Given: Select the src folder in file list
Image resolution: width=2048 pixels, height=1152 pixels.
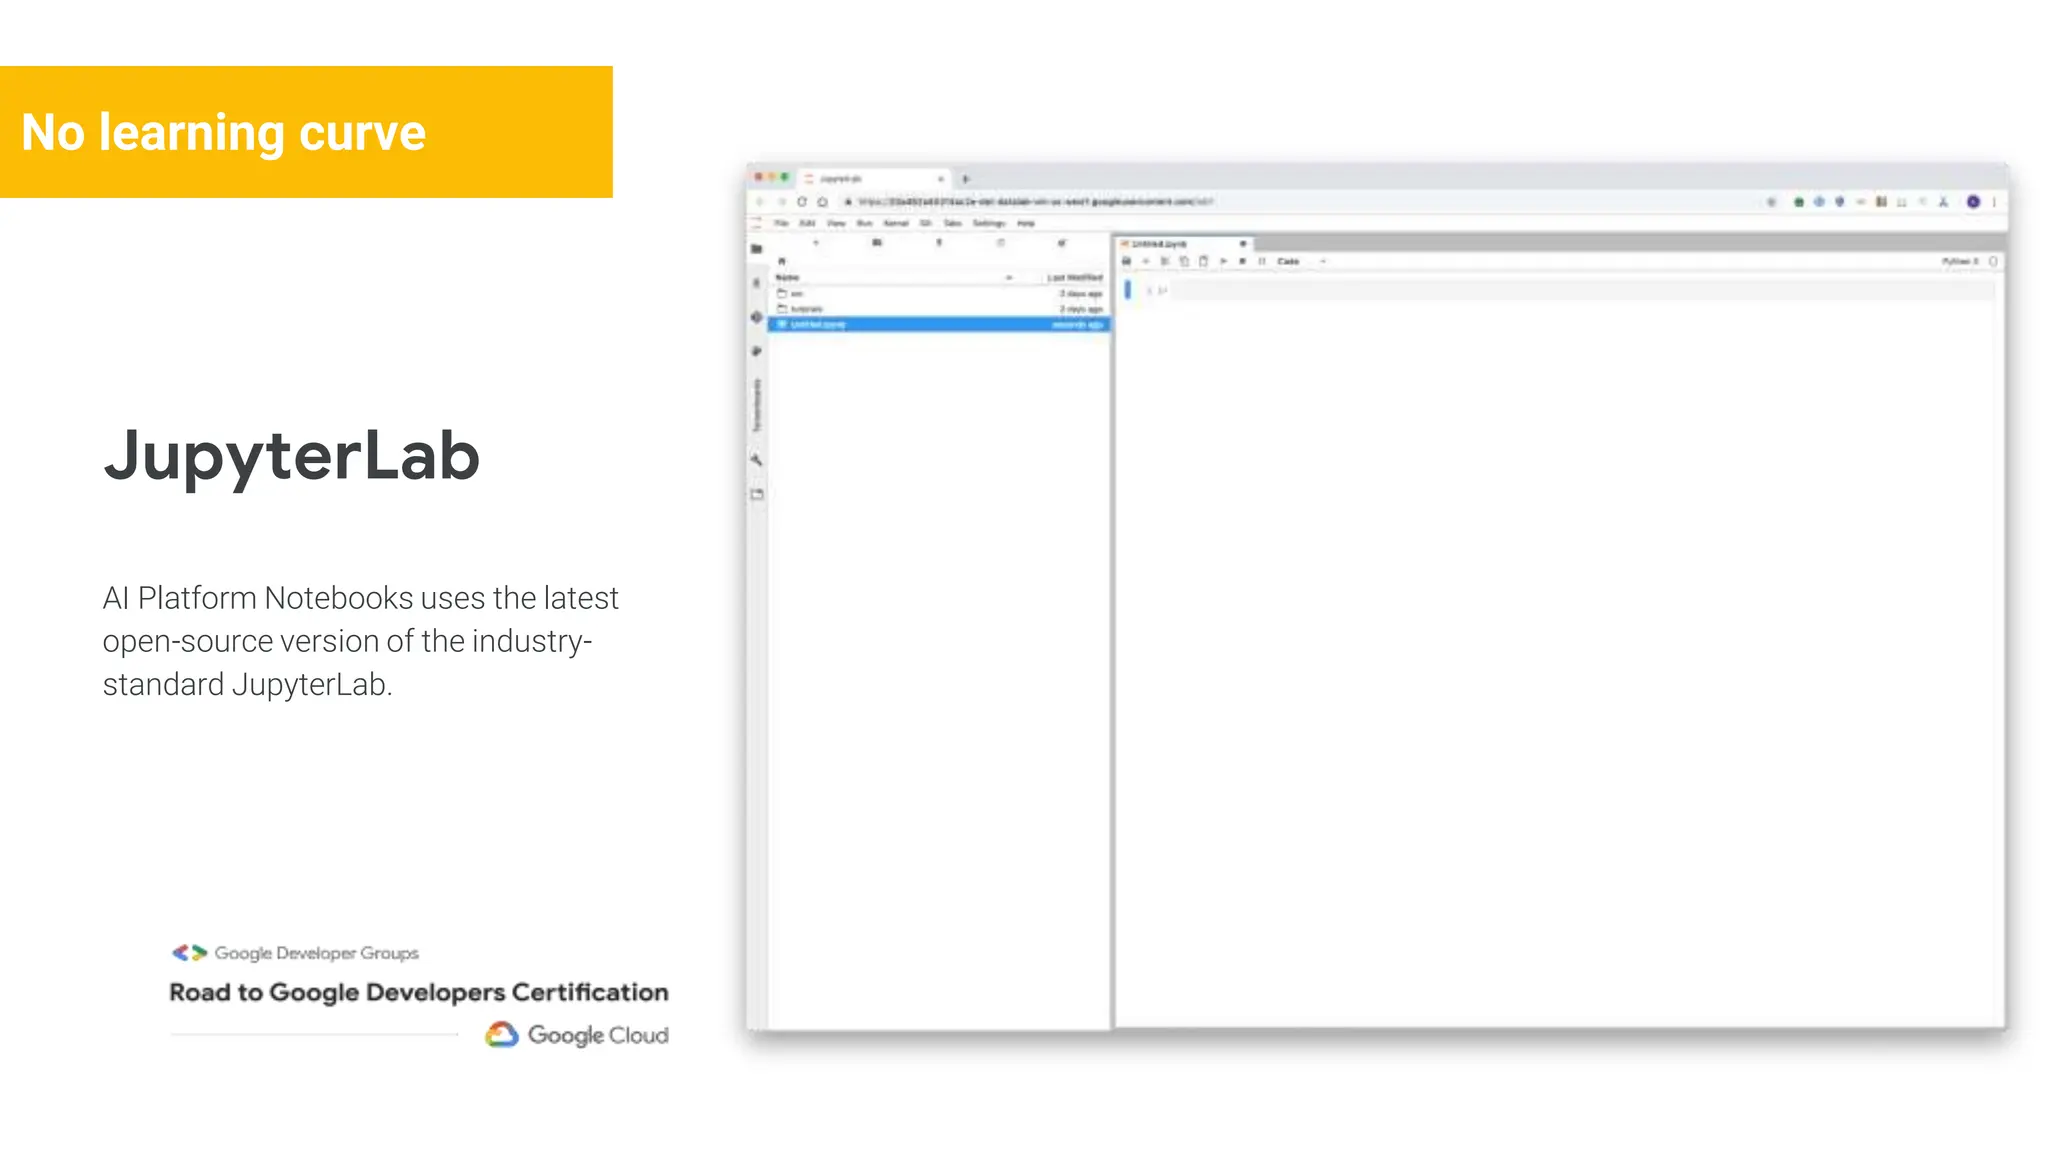Looking at the screenshot, I should pos(939,294).
